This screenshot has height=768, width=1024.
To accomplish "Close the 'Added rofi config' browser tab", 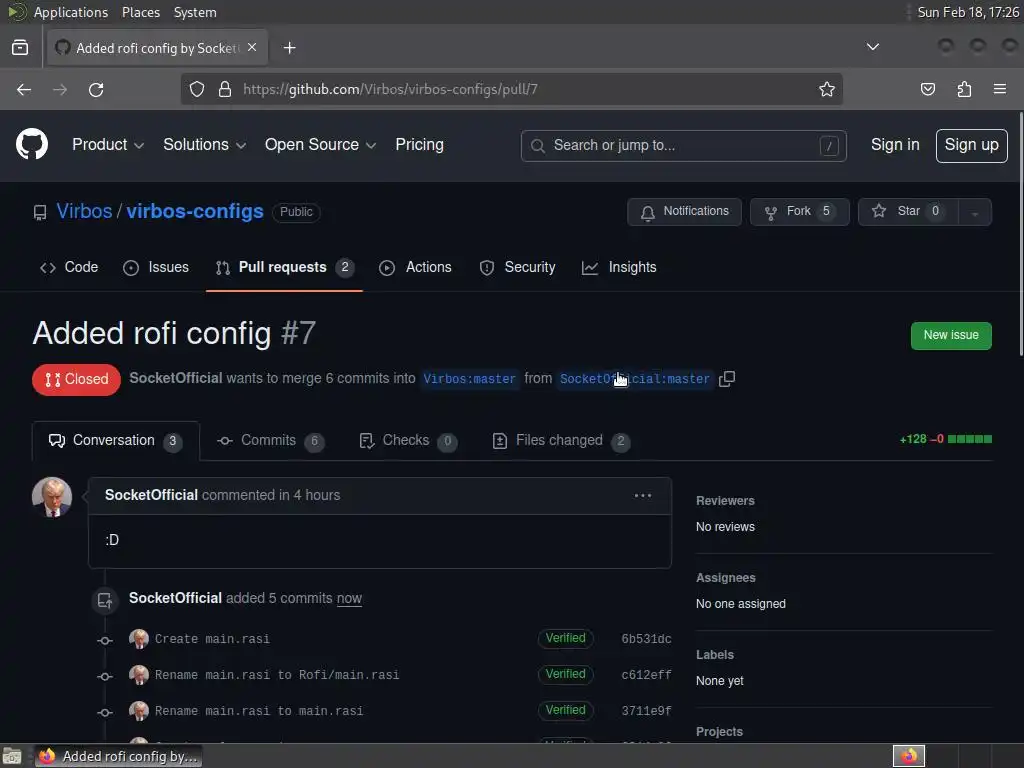I will 252,47.
